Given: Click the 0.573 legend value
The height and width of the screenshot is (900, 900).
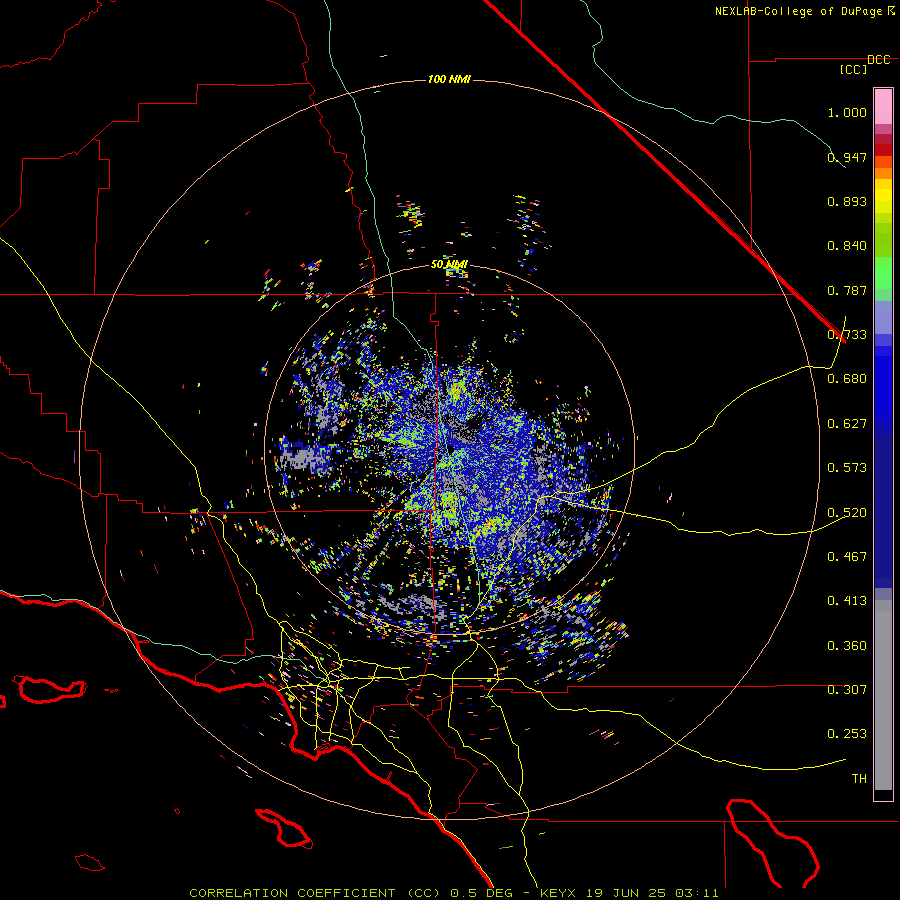Looking at the screenshot, I should (847, 468).
